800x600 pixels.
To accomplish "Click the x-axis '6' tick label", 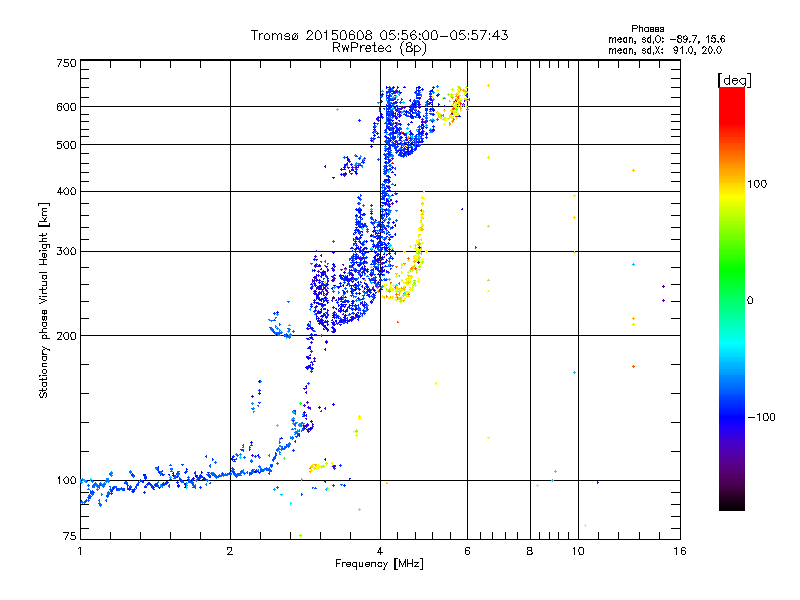I will point(467,551).
